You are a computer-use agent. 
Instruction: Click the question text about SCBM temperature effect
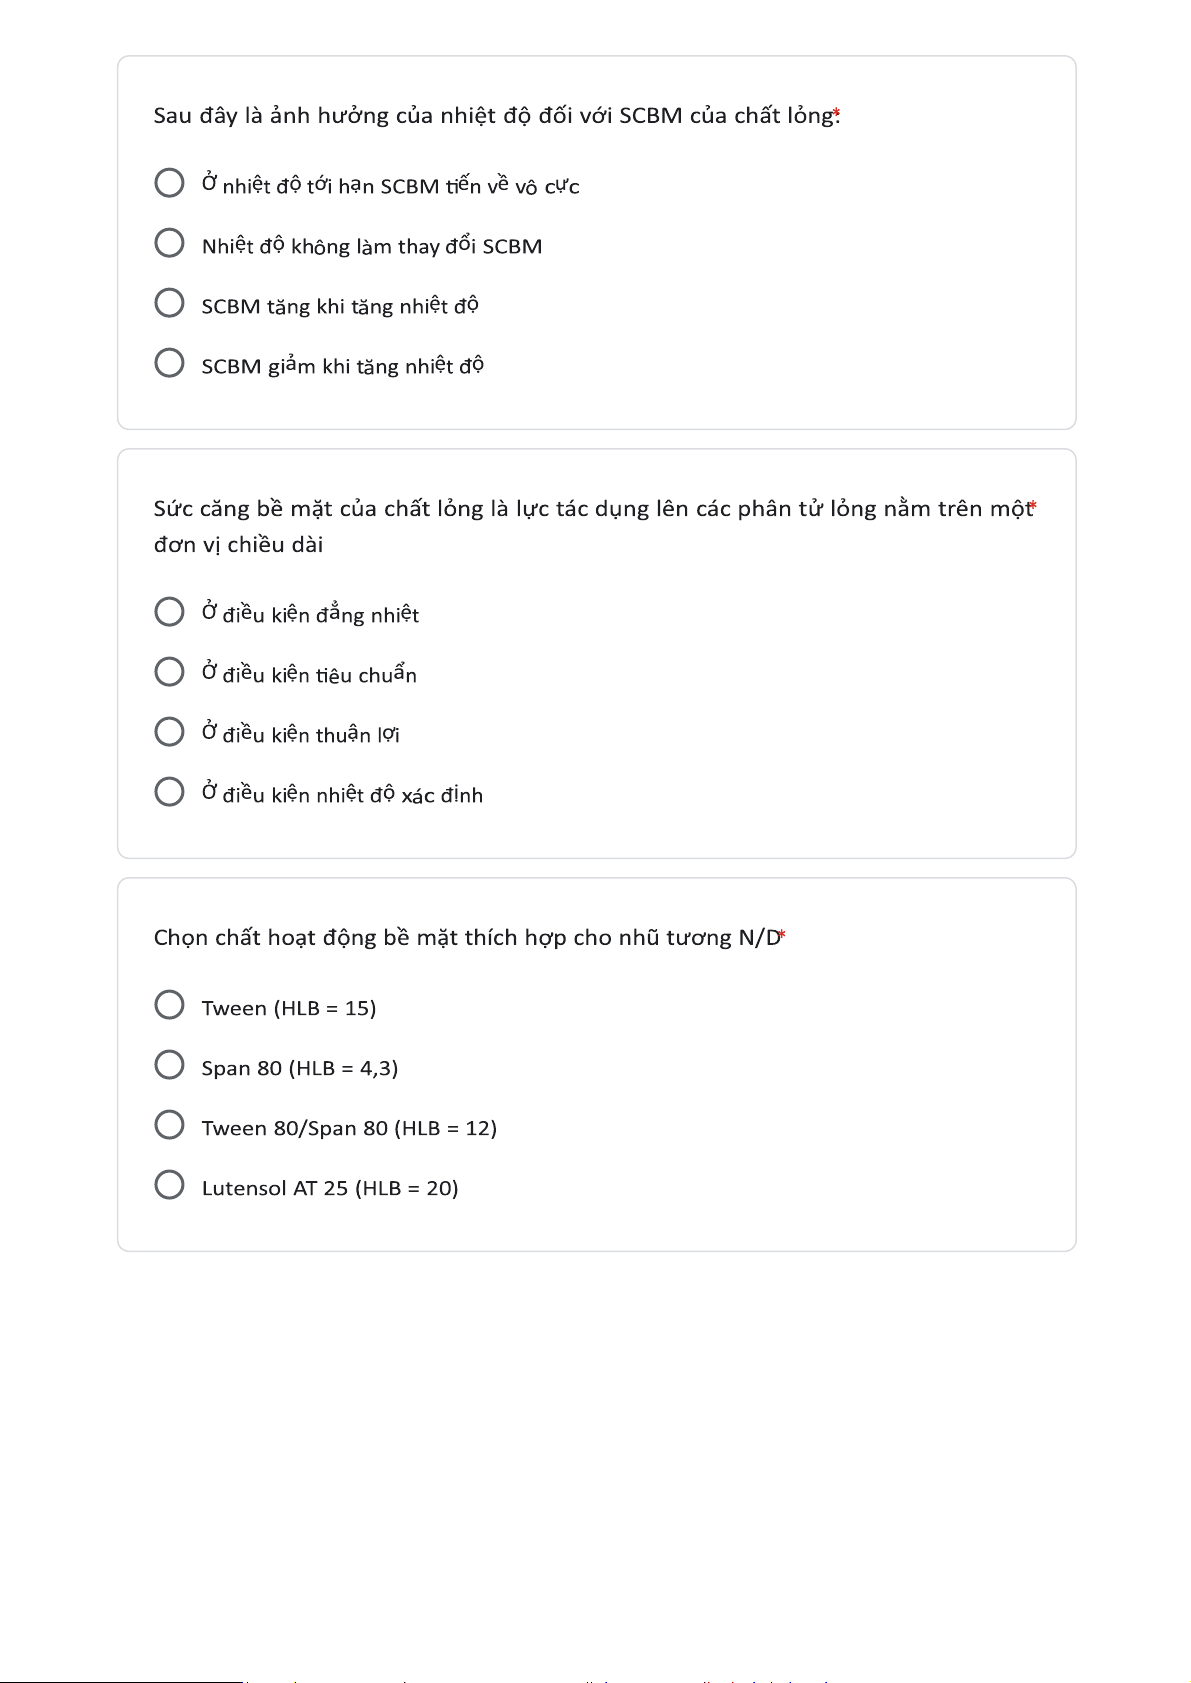(492, 116)
